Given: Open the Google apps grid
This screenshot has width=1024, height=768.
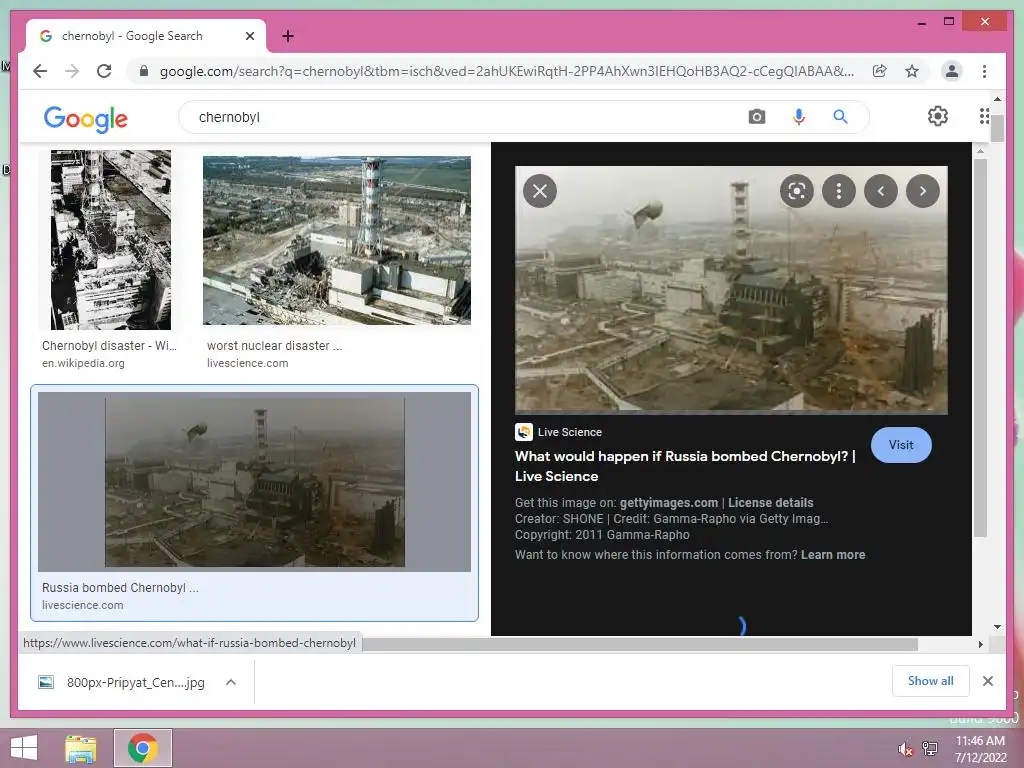Looking at the screenshot, I should [984, 116].
